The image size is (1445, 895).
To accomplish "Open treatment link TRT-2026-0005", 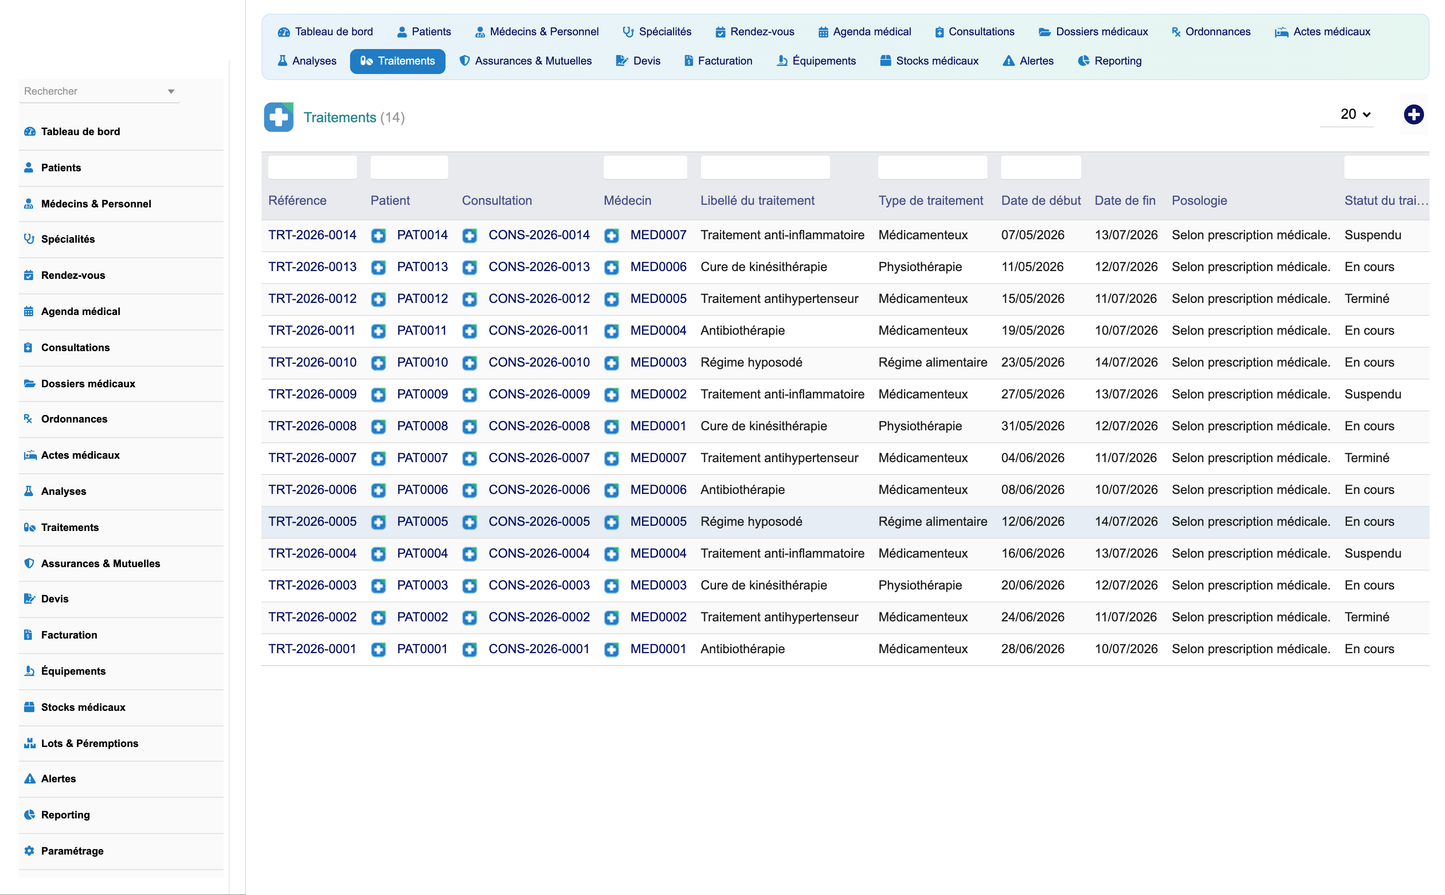I will click(x=312, y=522).
